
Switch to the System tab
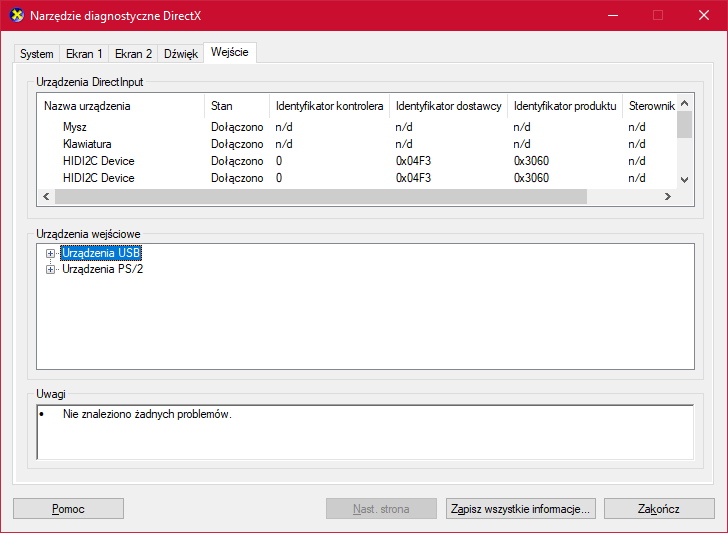37,54
